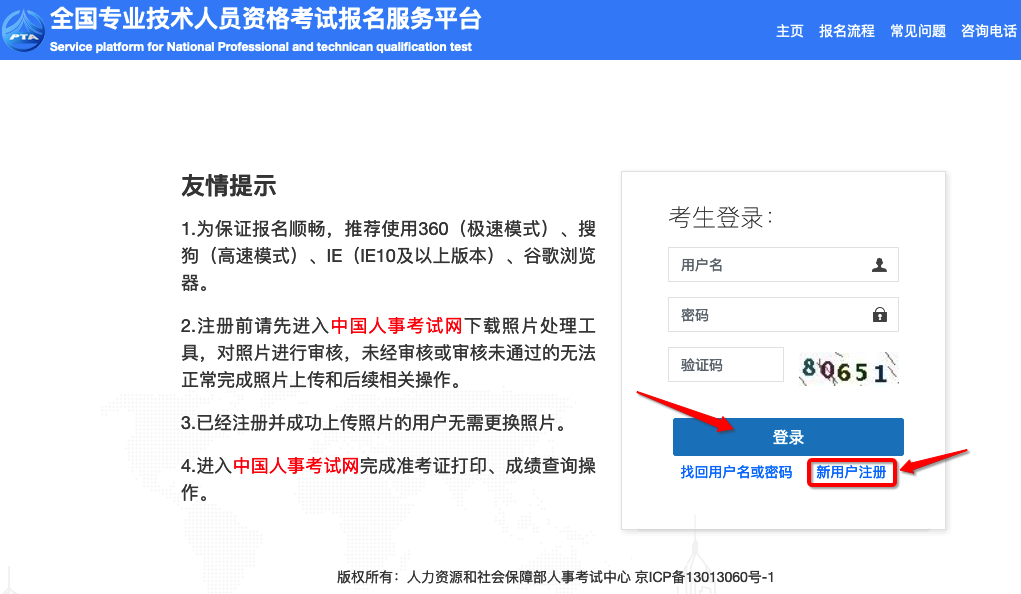Open the 找回用户名或密码 link
Screen dimensions: 1021x594
[x=736, y=472]
